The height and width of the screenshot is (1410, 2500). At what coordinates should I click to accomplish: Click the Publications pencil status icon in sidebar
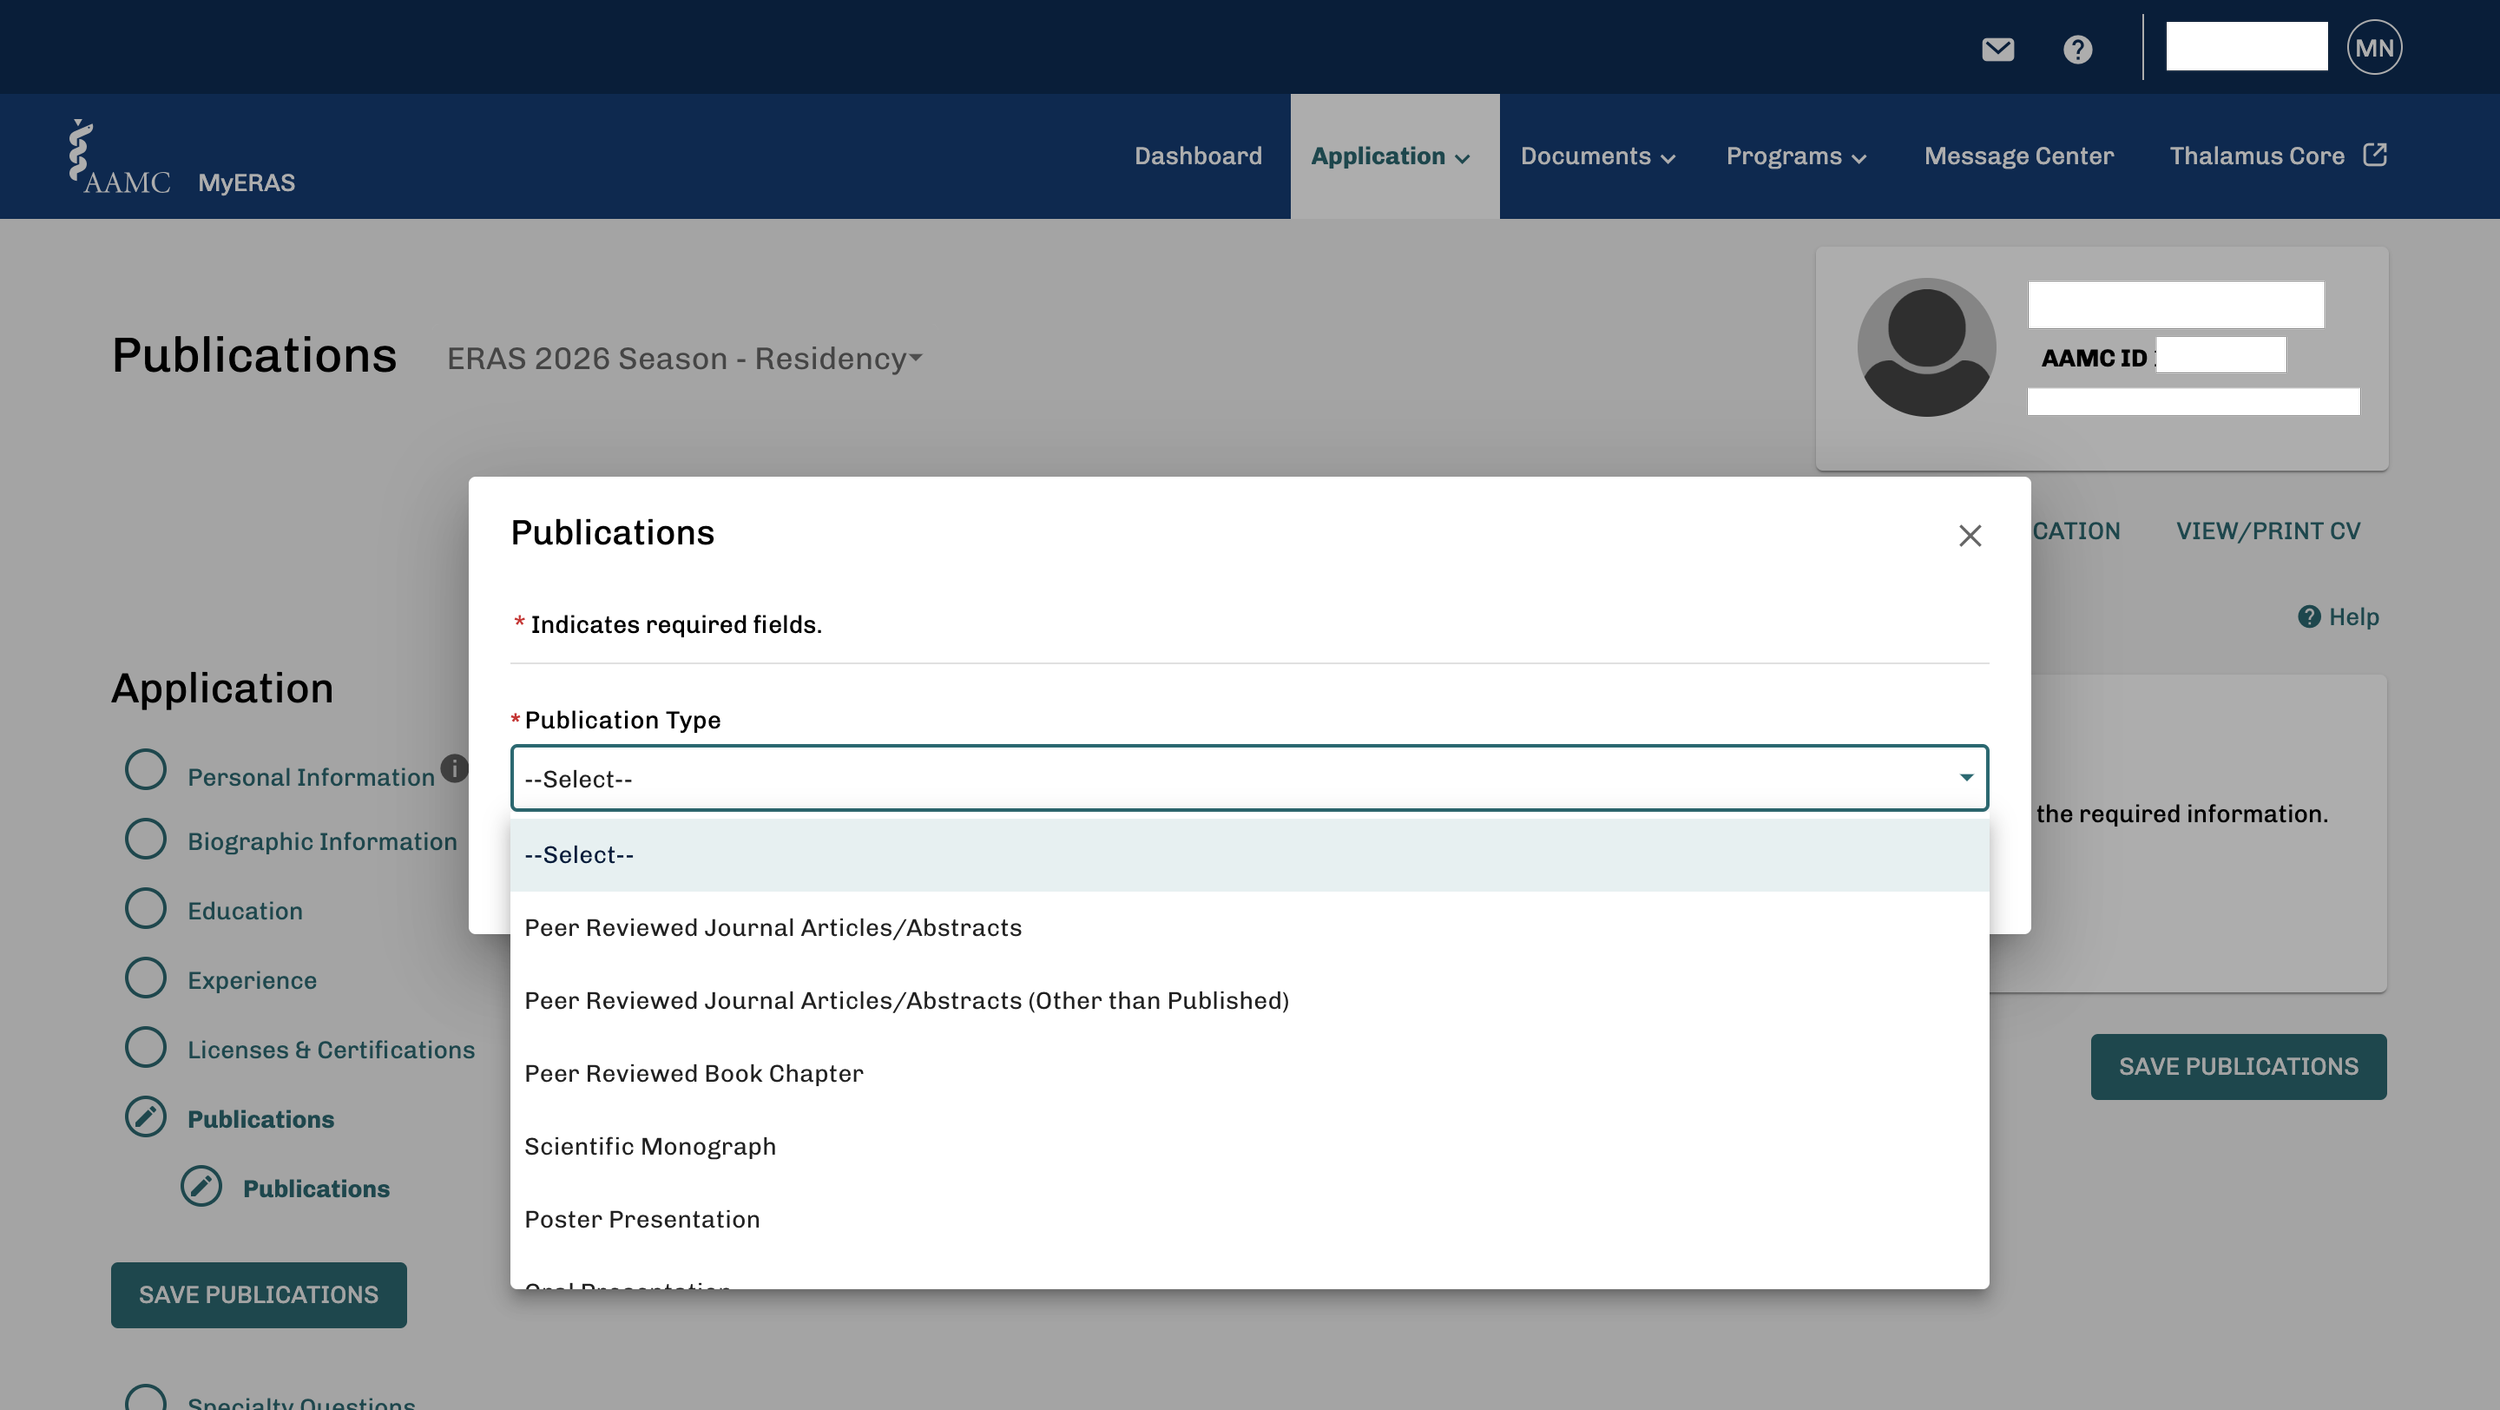click(x=146, y=1117)
